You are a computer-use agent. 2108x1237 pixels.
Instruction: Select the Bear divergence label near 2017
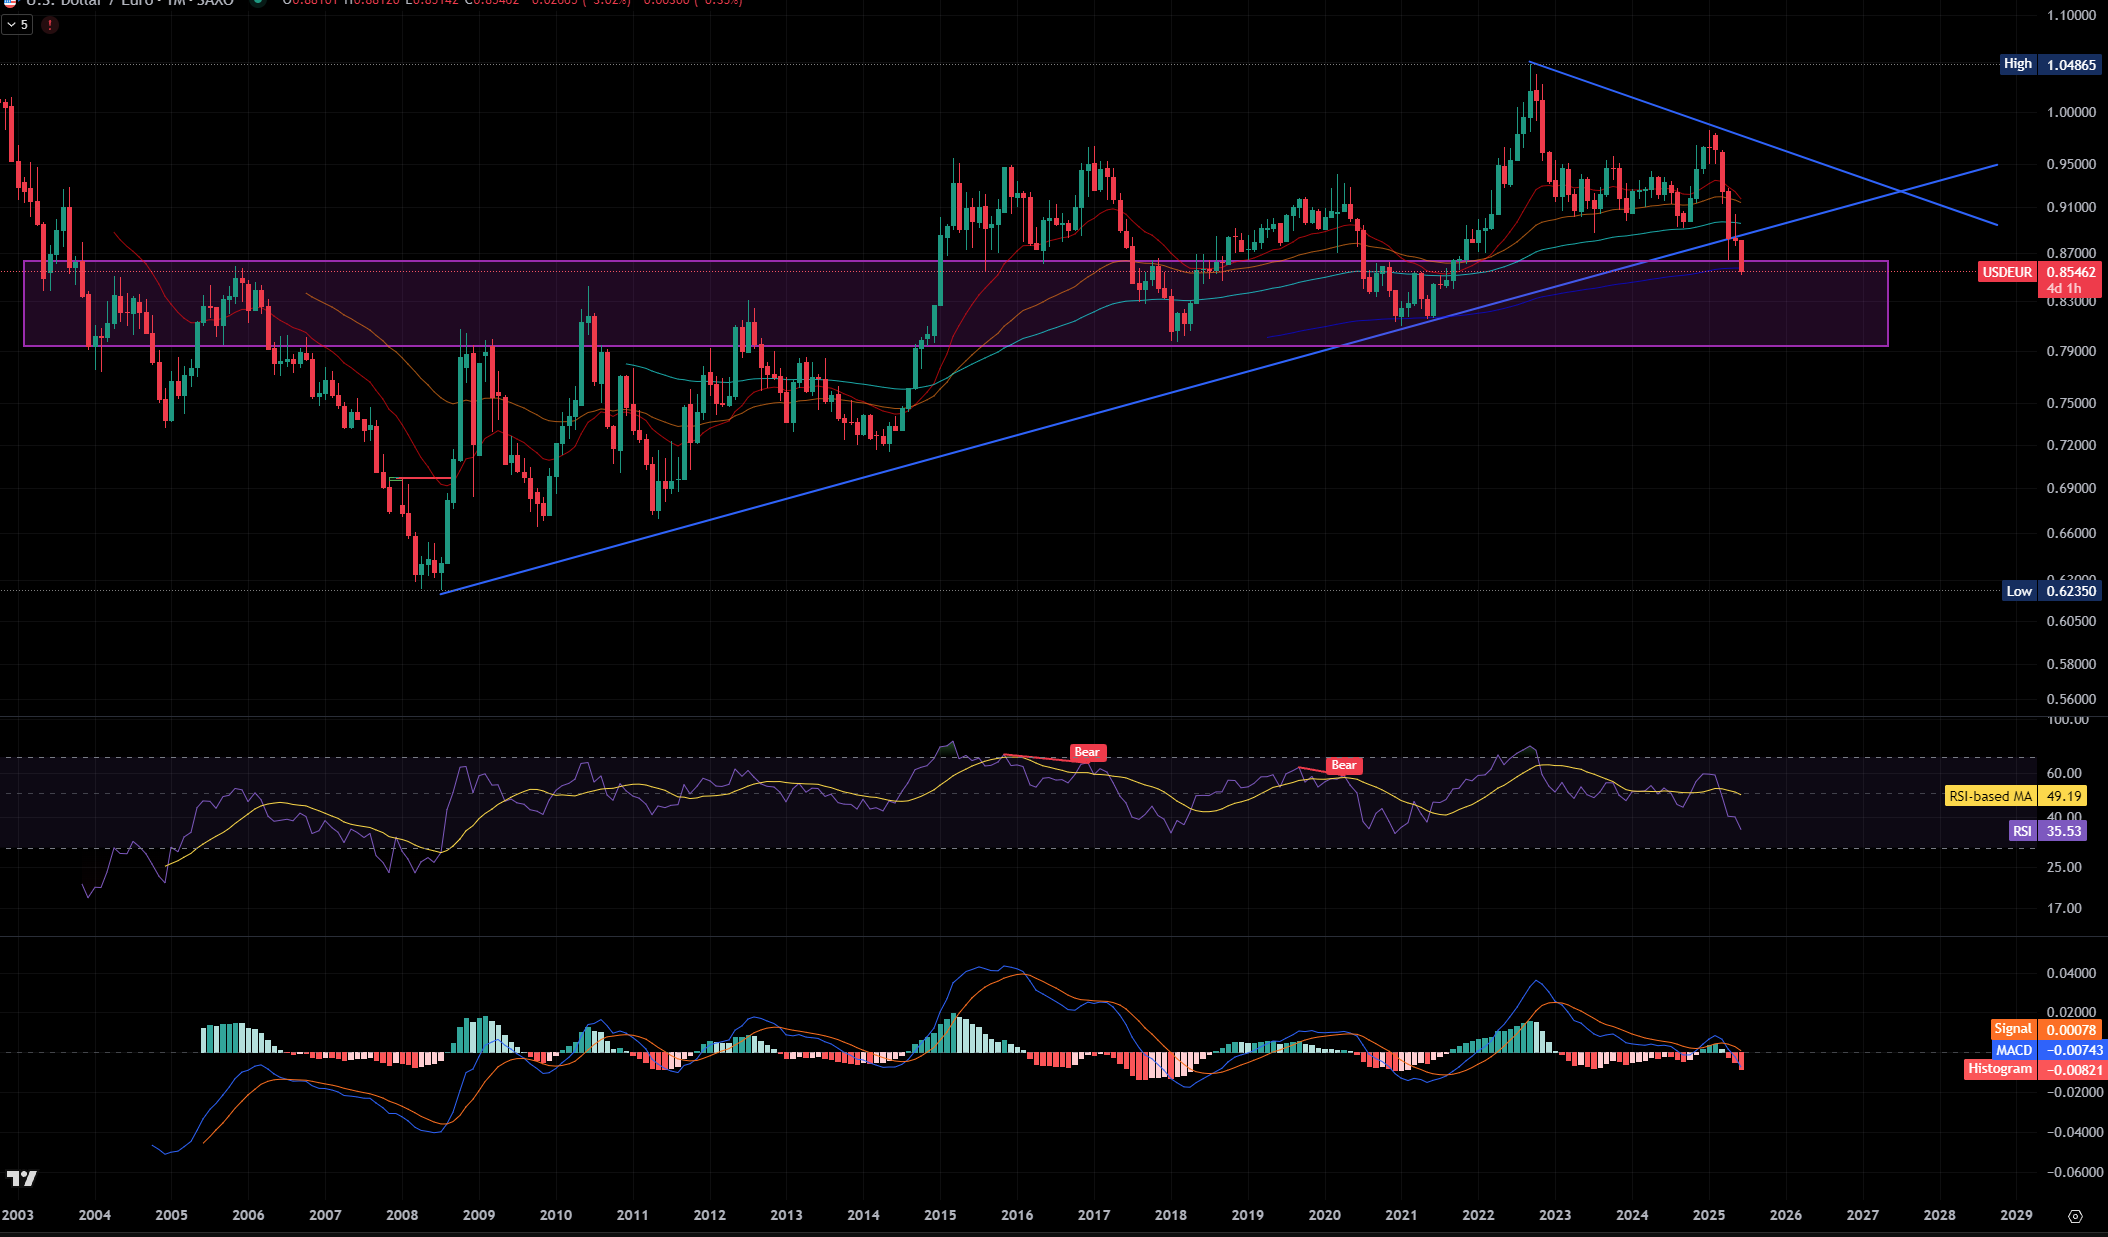1087,752
